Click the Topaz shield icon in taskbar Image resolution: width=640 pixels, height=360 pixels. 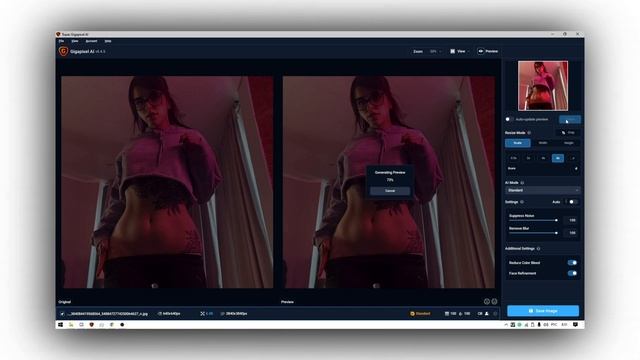tap(91, 325)
